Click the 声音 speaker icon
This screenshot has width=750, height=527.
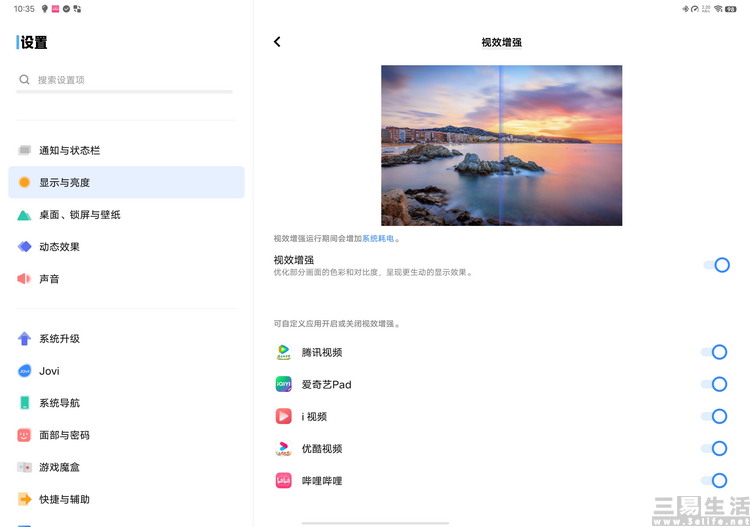pyautogui.click(x=24, y=279)
